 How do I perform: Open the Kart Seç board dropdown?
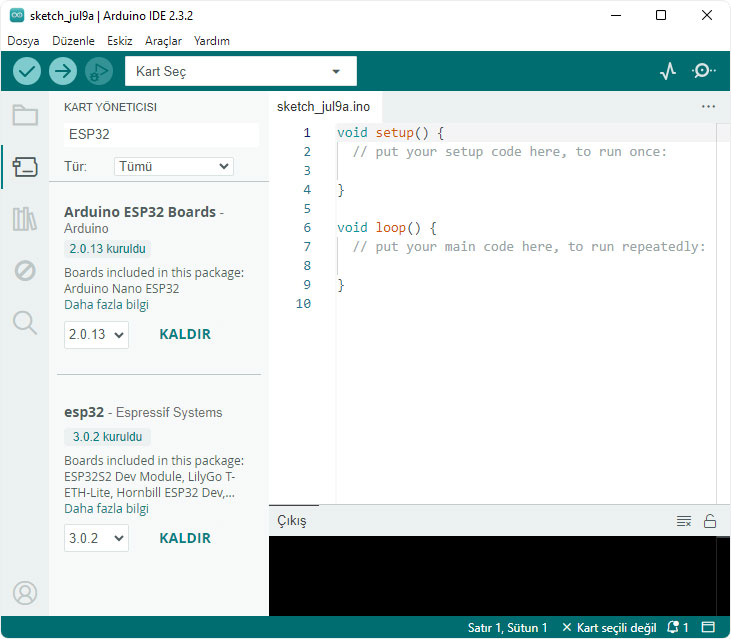[241, 71]
